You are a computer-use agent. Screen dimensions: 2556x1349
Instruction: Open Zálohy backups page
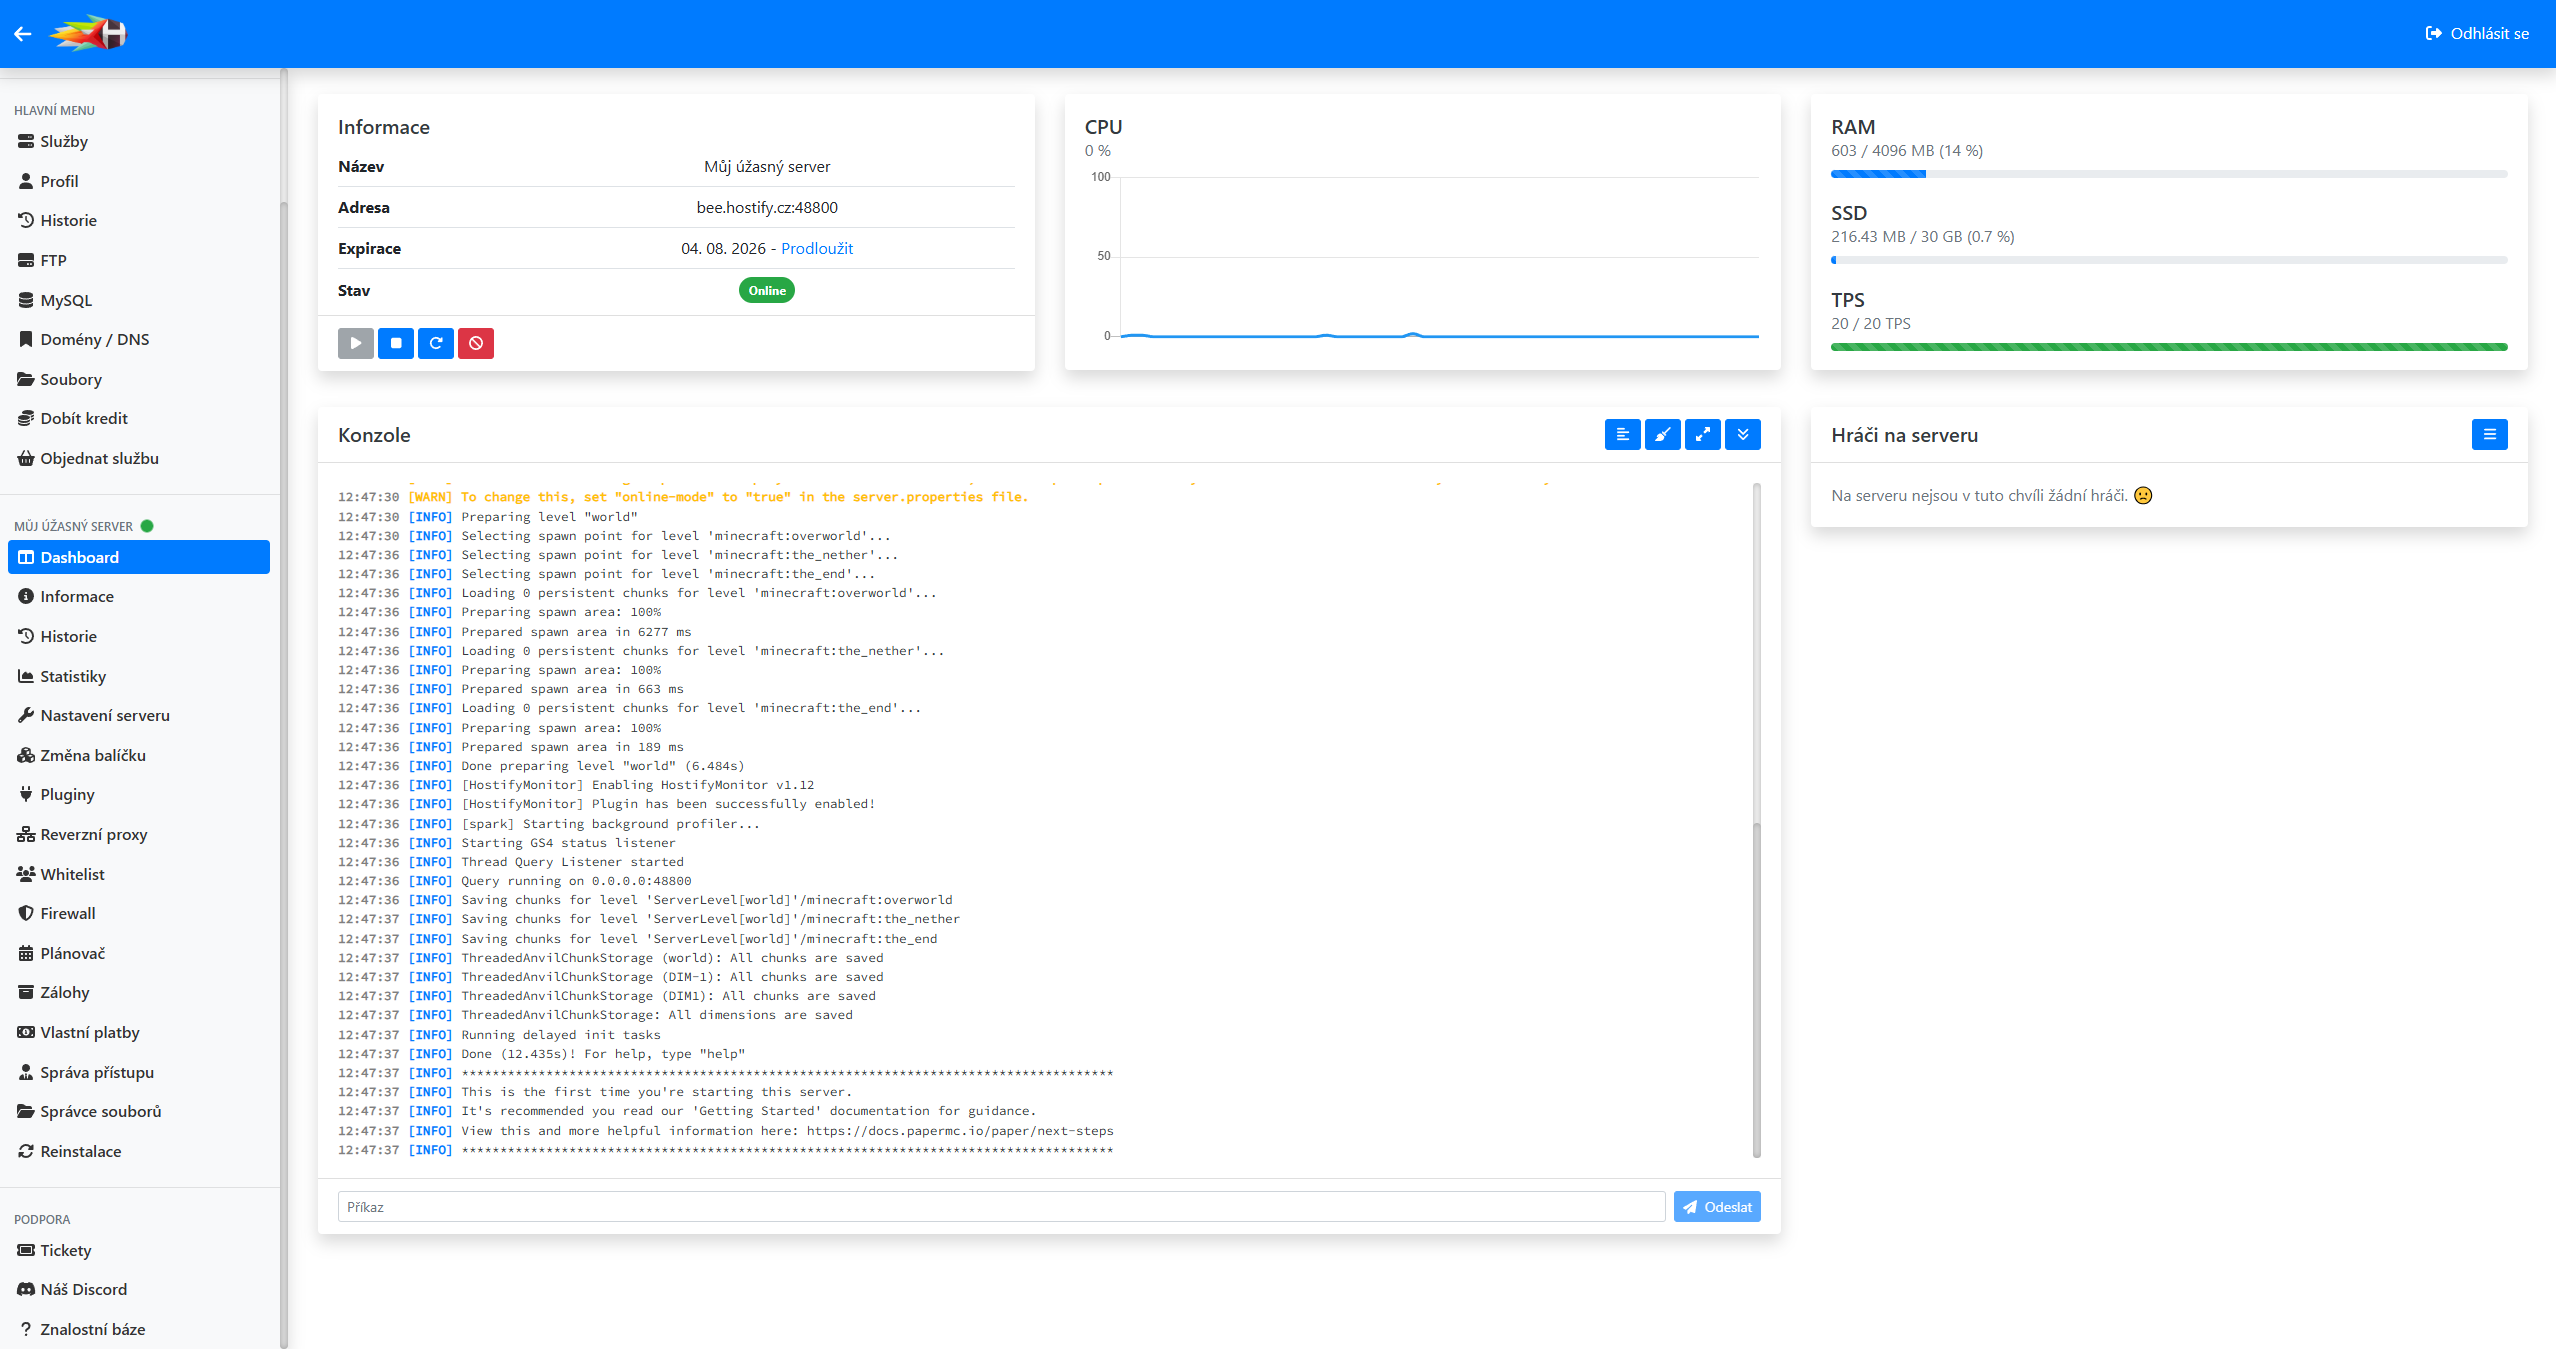[139, 992]
